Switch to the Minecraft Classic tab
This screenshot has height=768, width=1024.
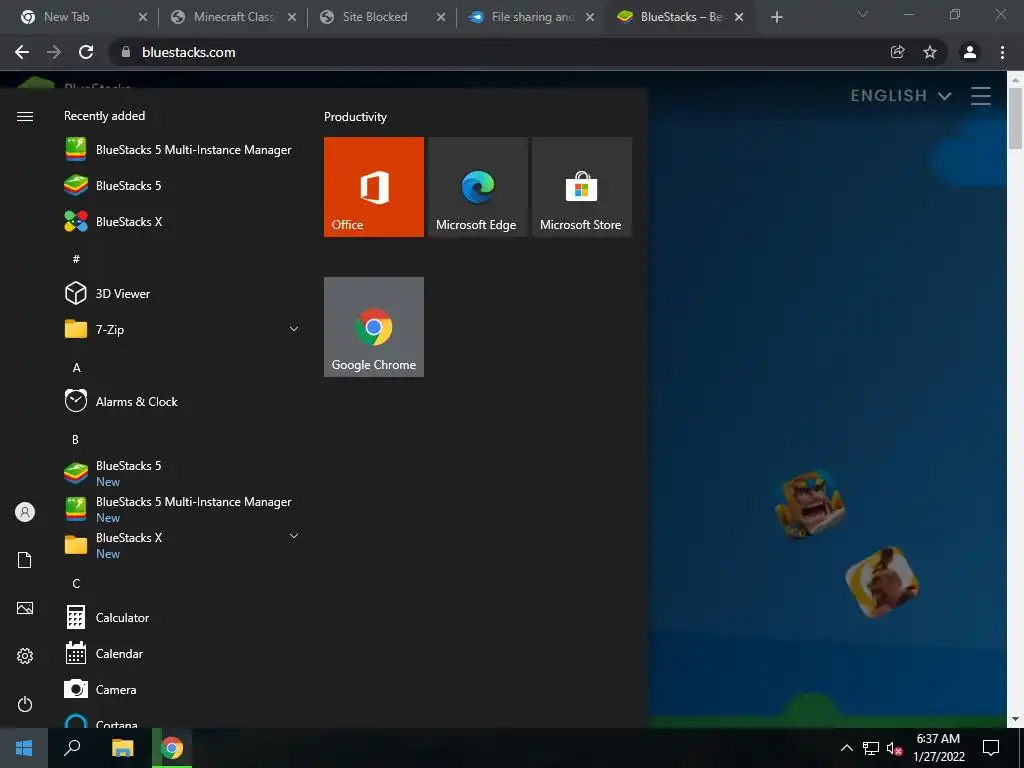click(233, 17)
